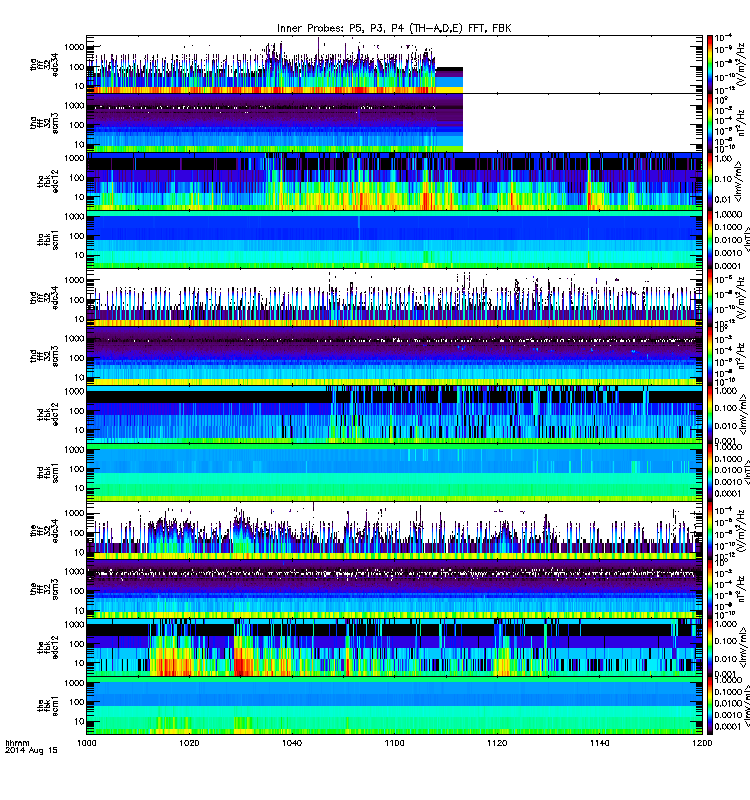This screenshot has height=800, width=750.
Task: Click the 1020 time tick on x-axis
Action: pyautogui.click(x=189, y=743)
